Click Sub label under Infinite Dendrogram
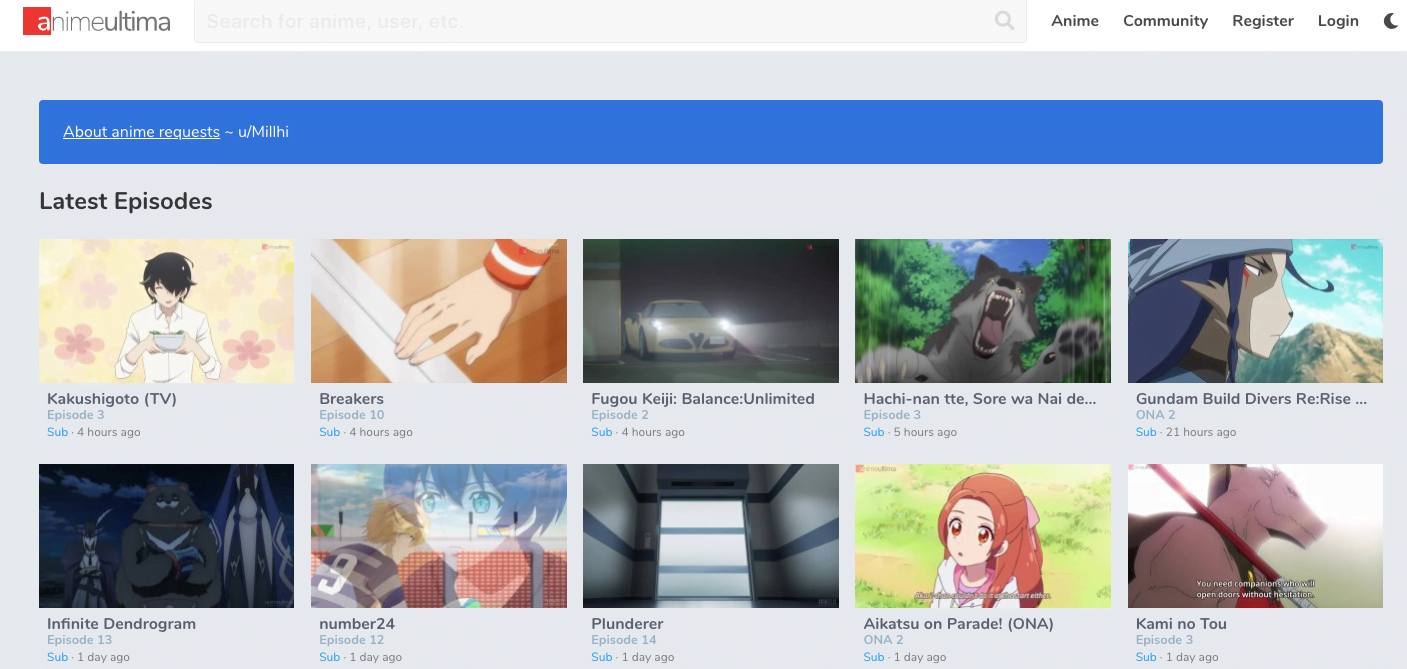1407x669 pixels. pos(57,657)
